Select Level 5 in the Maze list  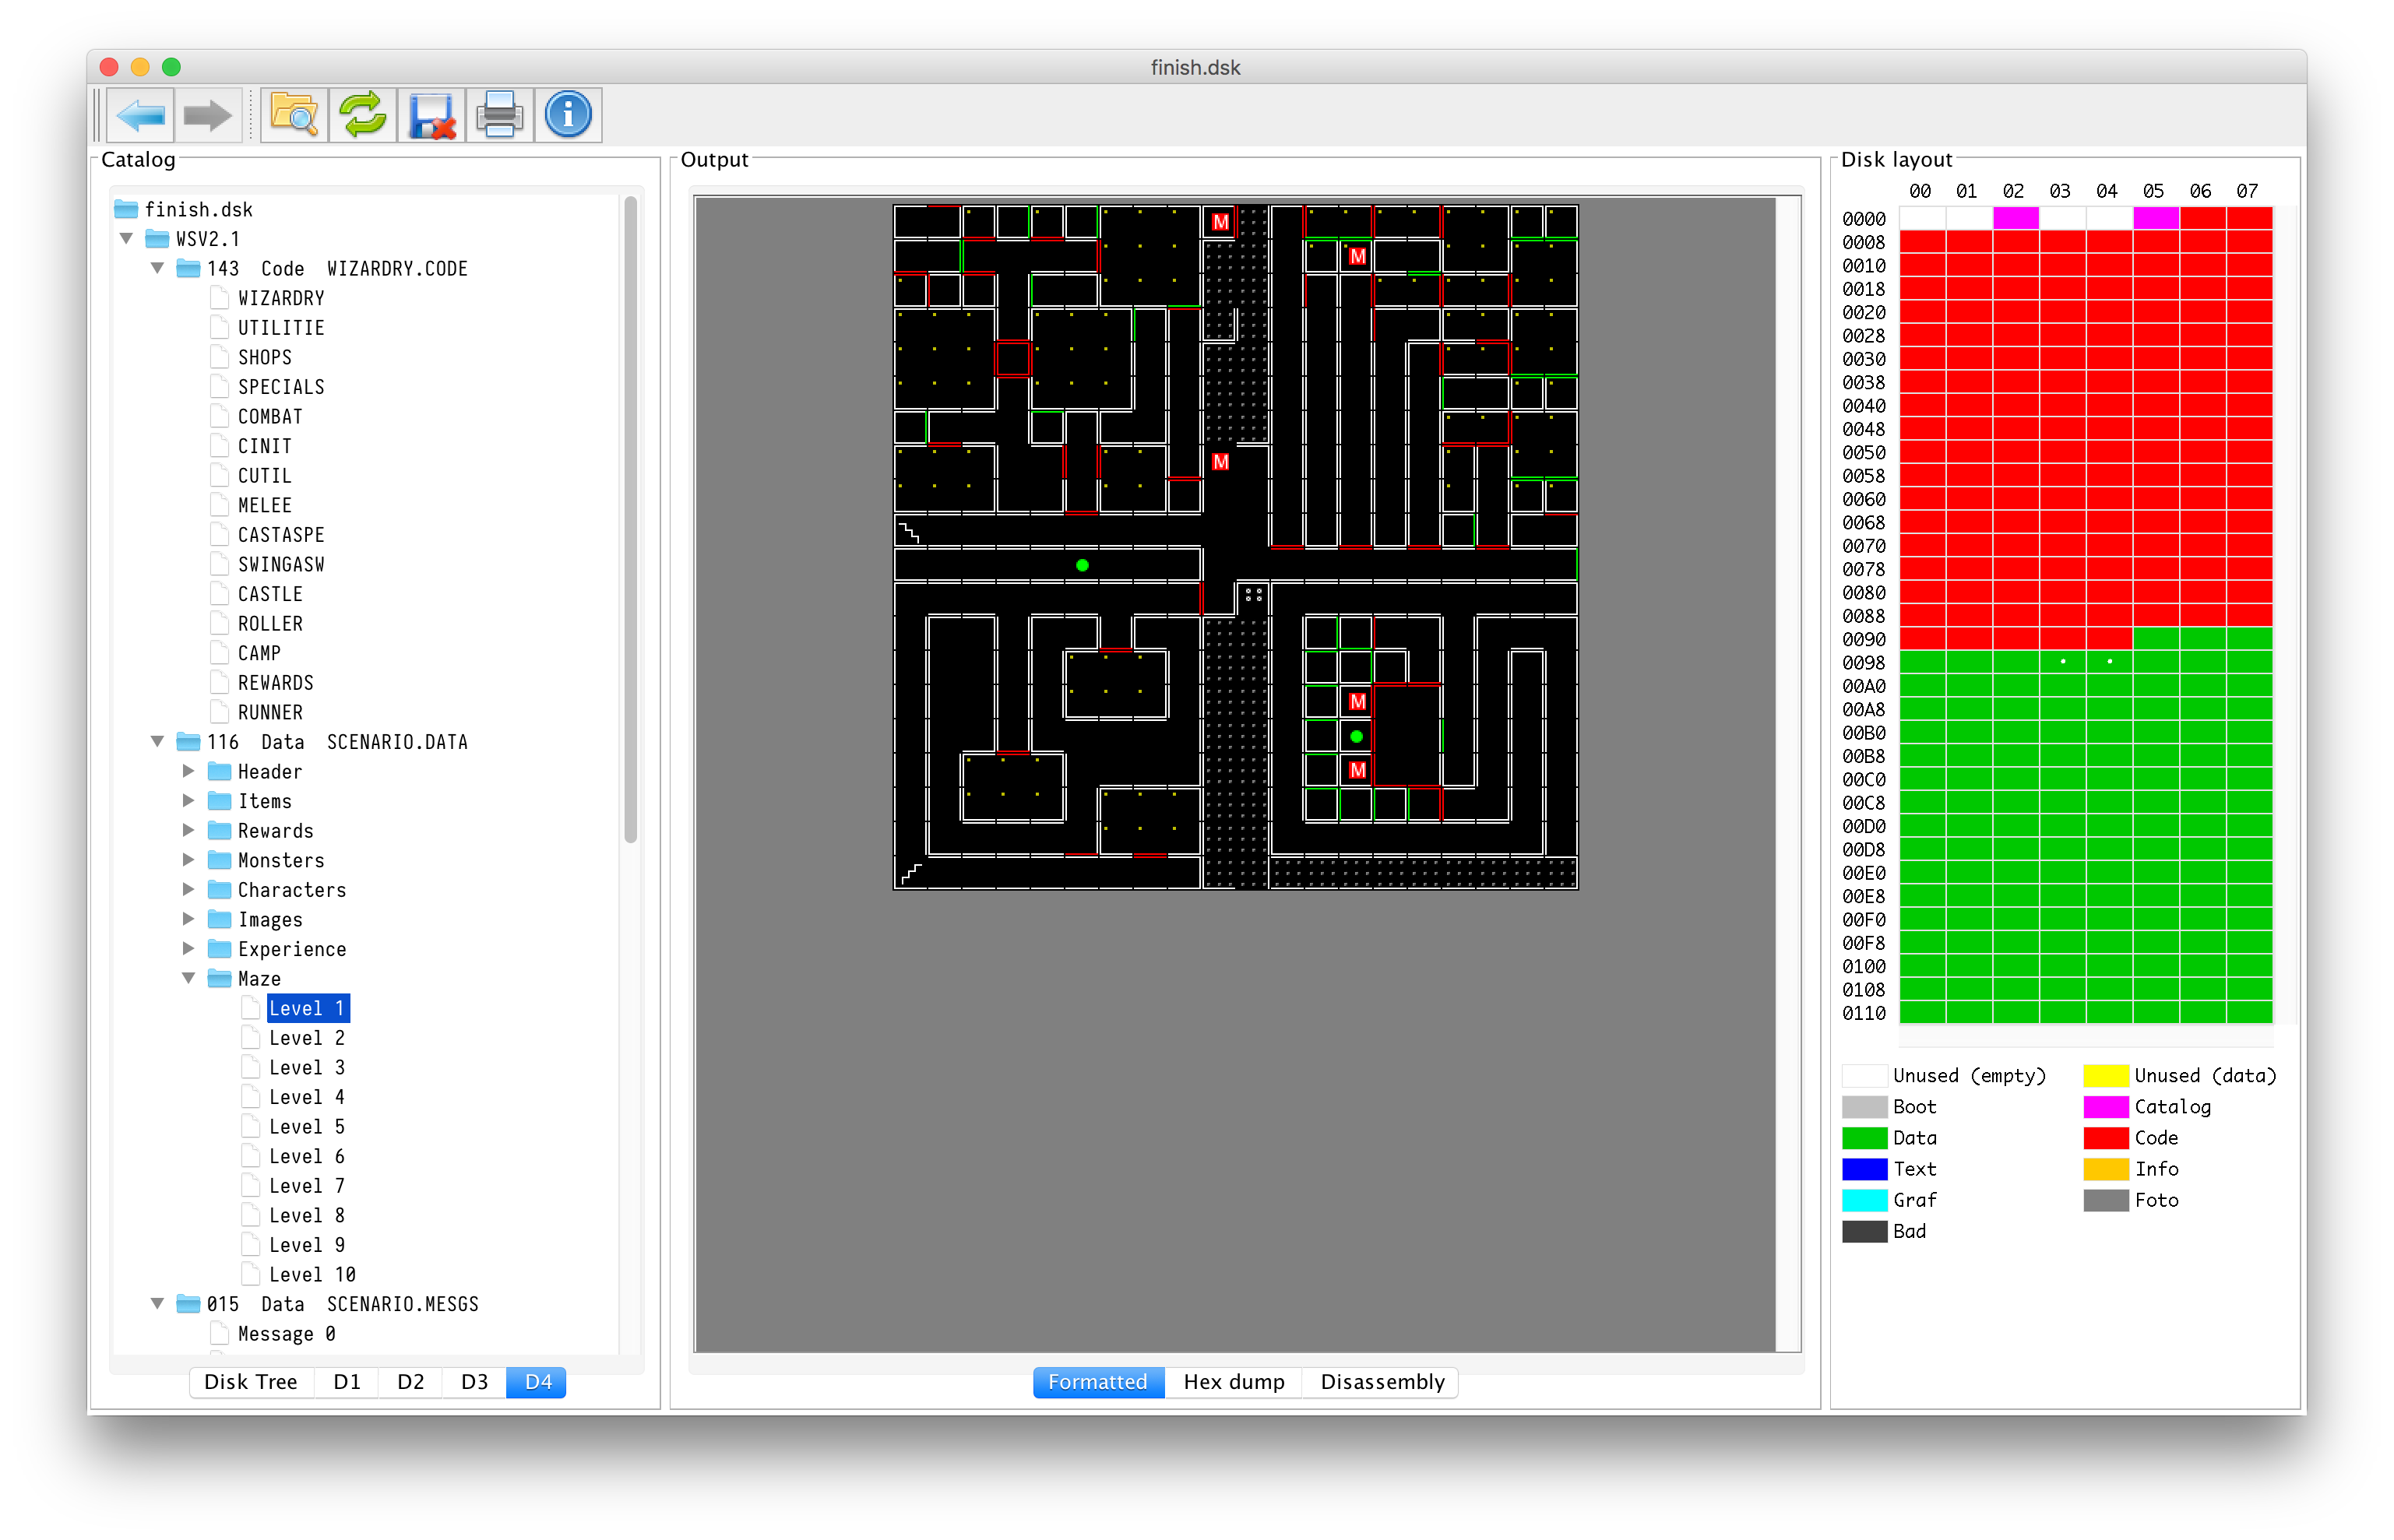click(306, 1127)
